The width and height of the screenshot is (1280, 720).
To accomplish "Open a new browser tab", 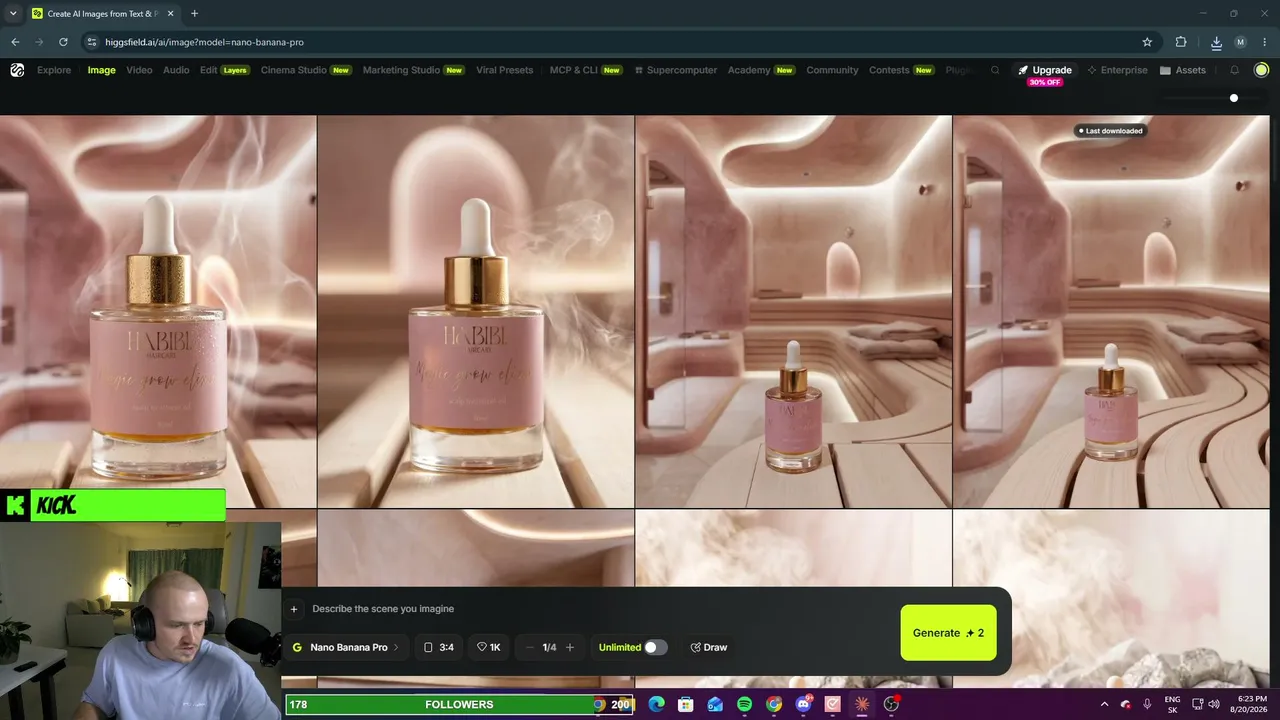I will [x=194, y=14].
